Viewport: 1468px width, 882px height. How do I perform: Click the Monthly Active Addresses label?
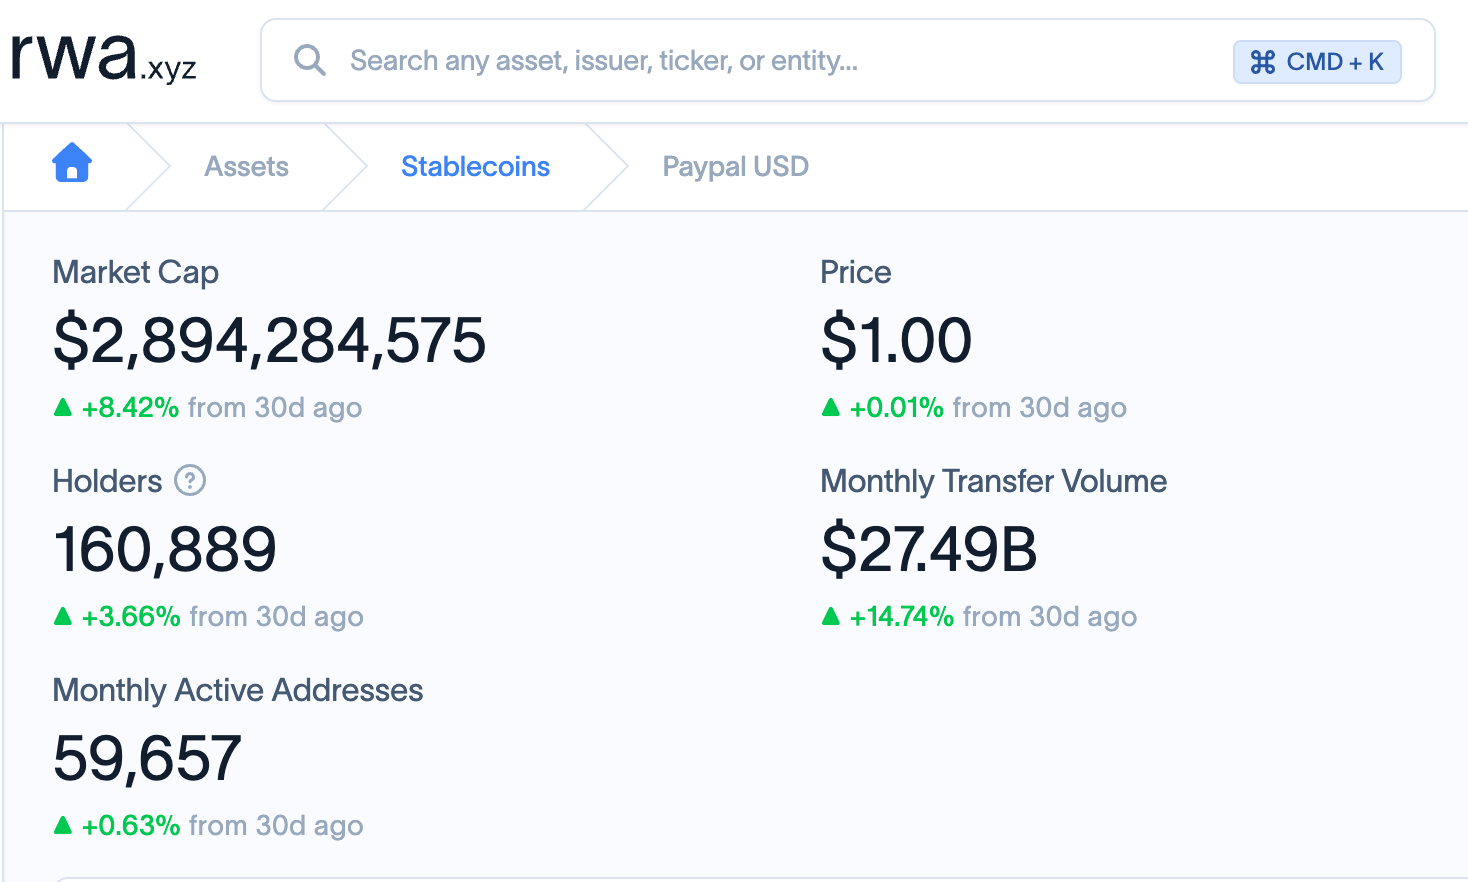(x=238, y=690)
